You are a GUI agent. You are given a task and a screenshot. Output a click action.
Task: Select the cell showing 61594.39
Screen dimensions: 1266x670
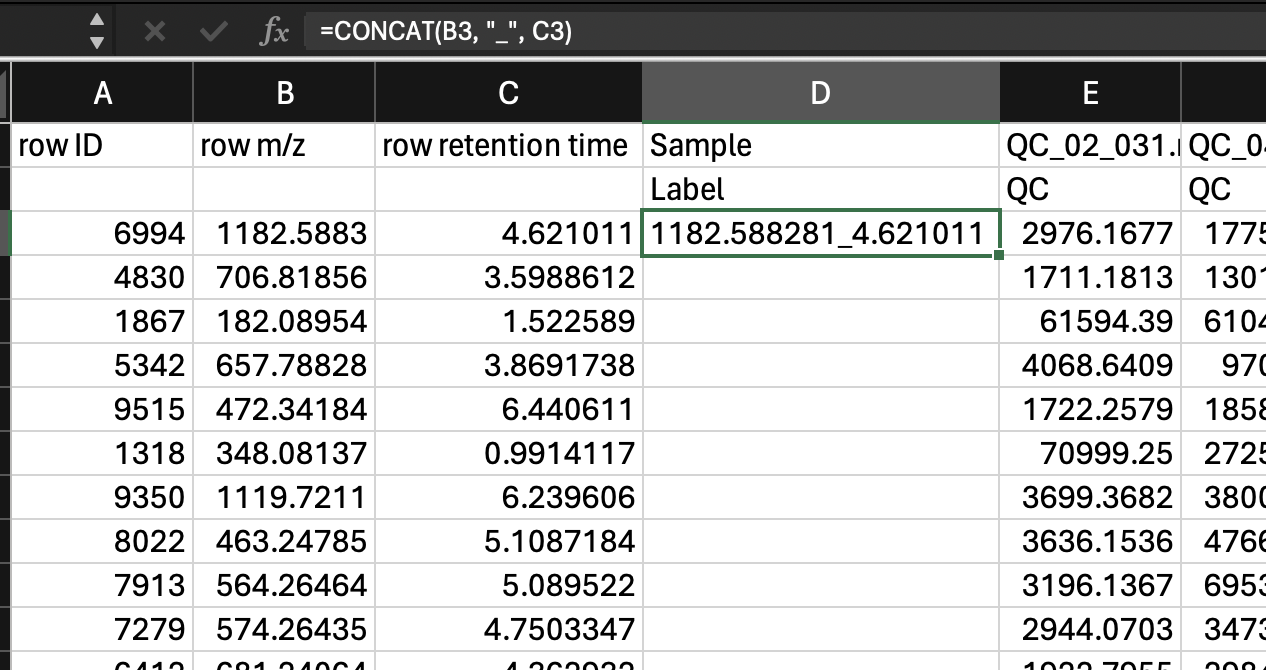tap(1090, 321)
